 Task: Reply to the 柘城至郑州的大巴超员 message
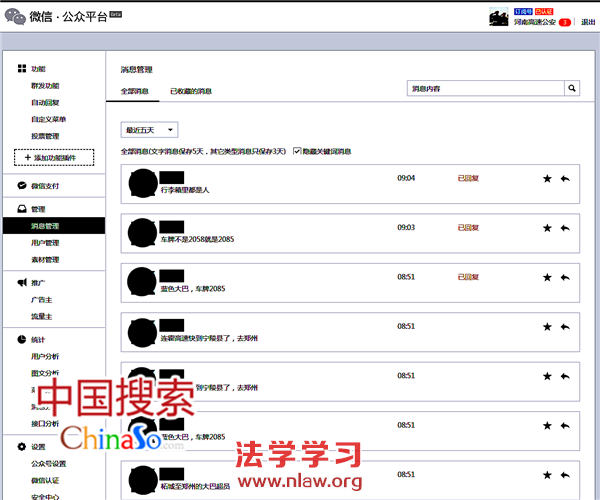pos(565,475)
